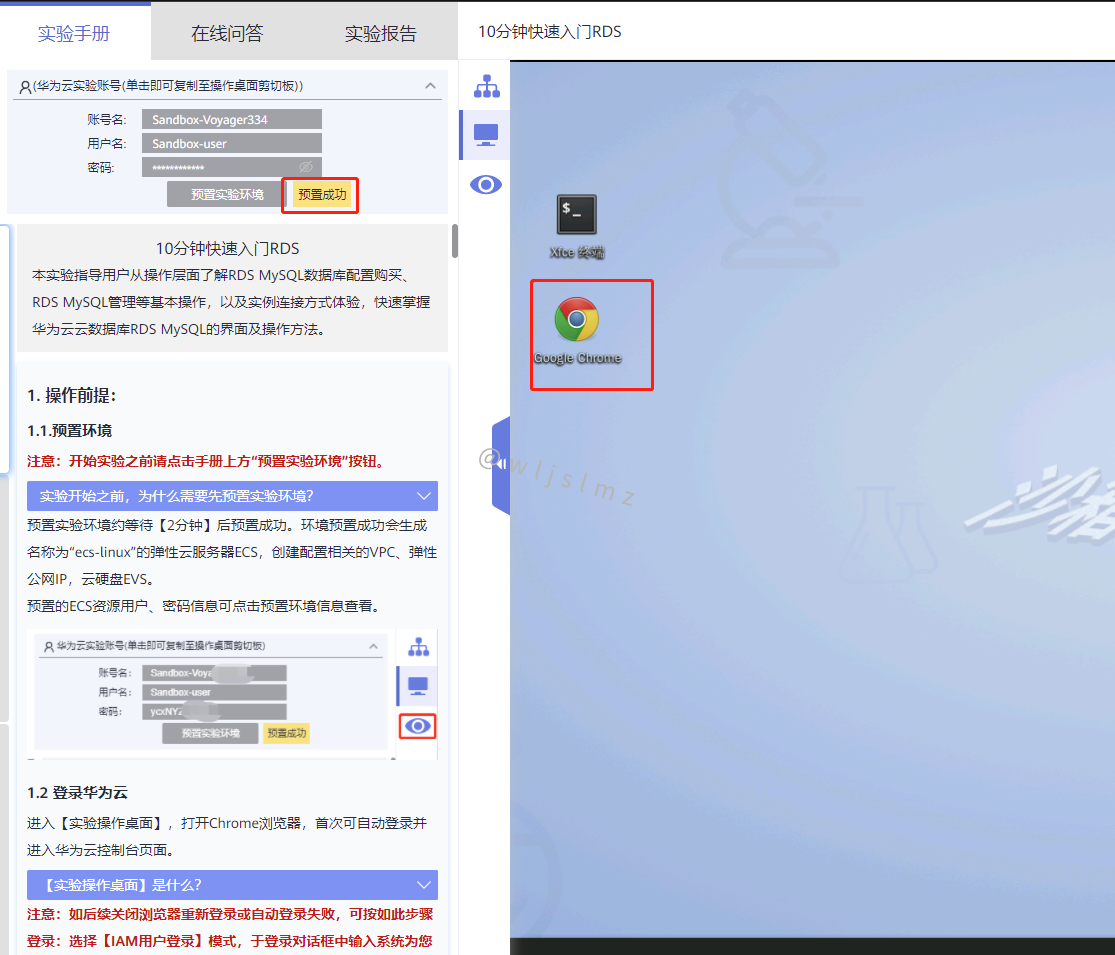Click the 预置实验环境 button
The height and width of the screenshot is (955, 1115).
(227, 194)
